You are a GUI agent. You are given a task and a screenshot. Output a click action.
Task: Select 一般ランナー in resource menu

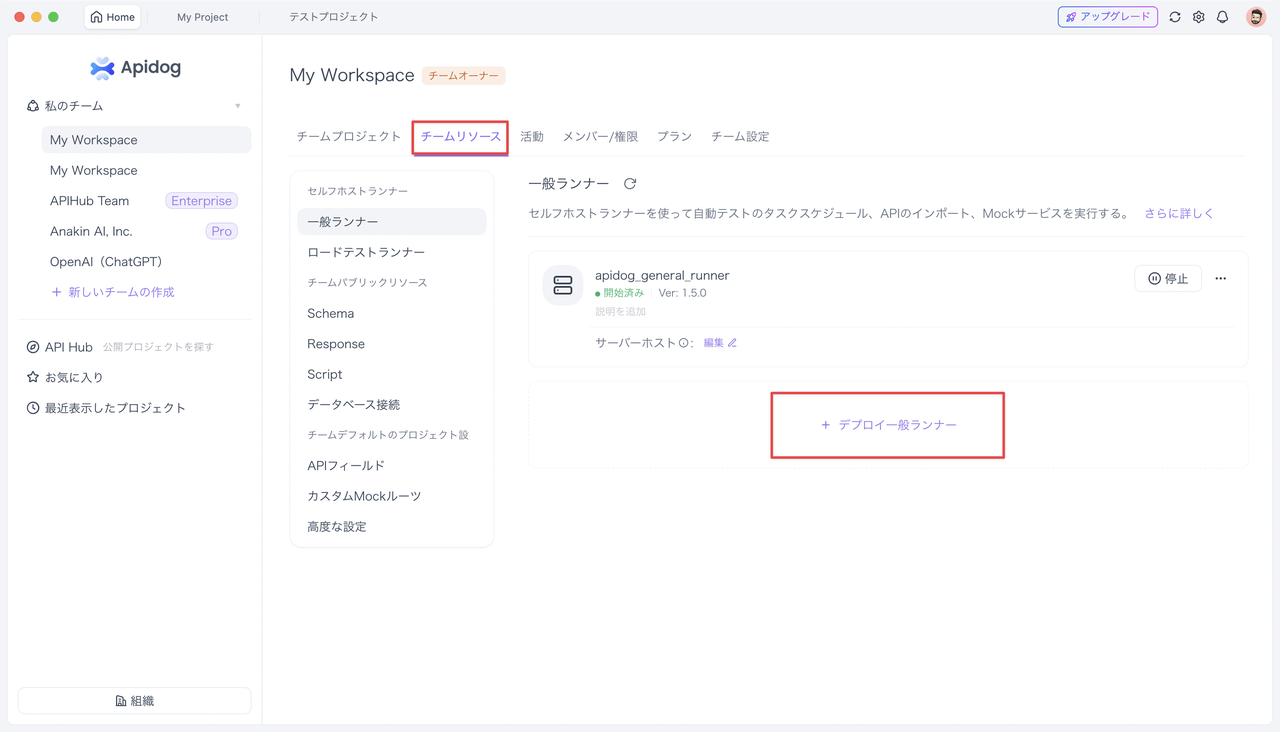[x=392, y=222]
